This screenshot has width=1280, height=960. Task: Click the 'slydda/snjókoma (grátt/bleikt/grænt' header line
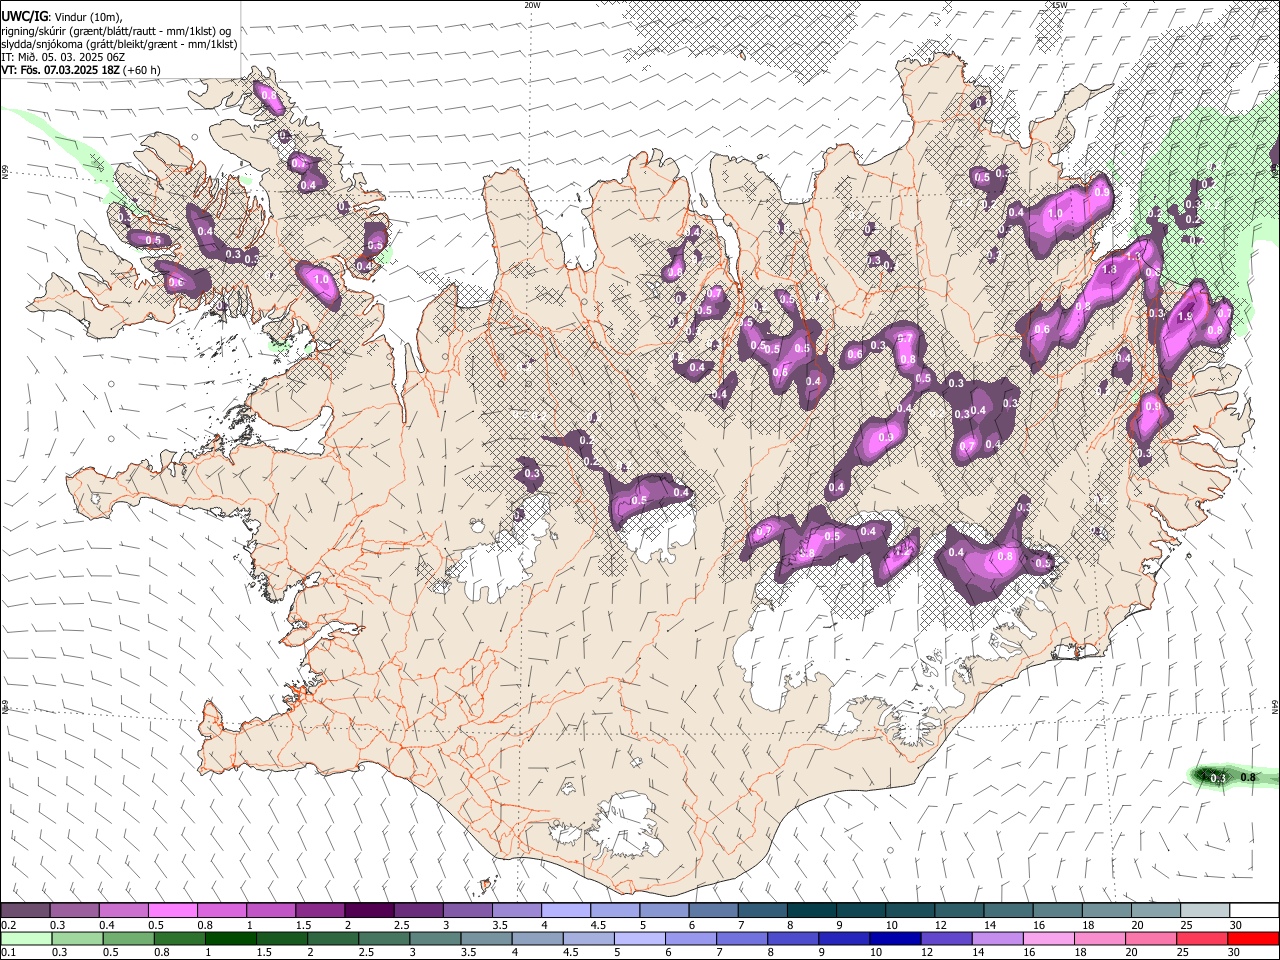pyautogui.click(x=119, y=44)
